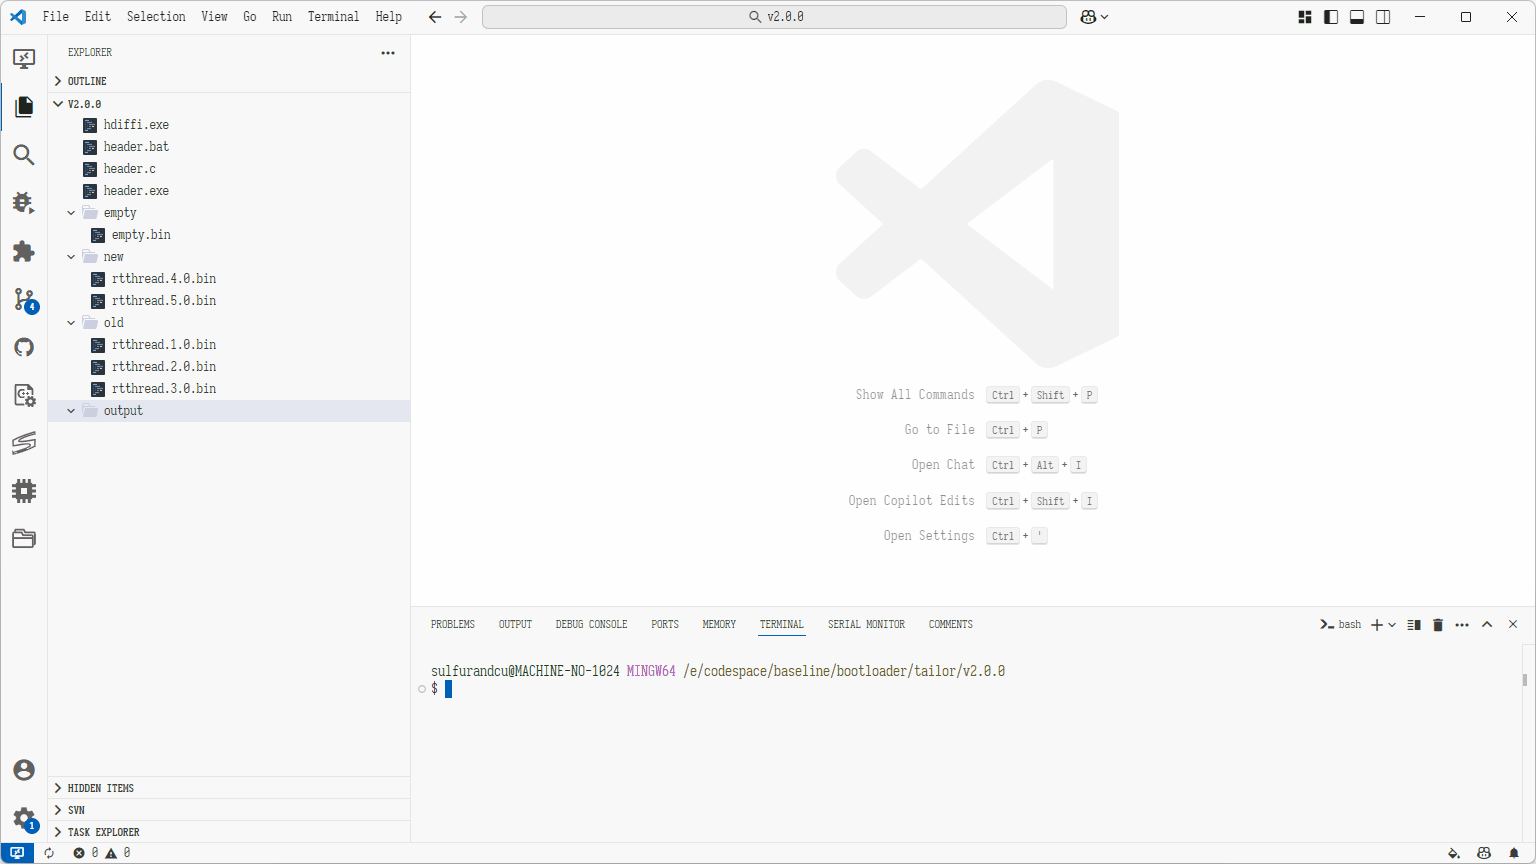
Task: Split the terminal panel
Action: pyautogui.click(x=1413, y=625)
